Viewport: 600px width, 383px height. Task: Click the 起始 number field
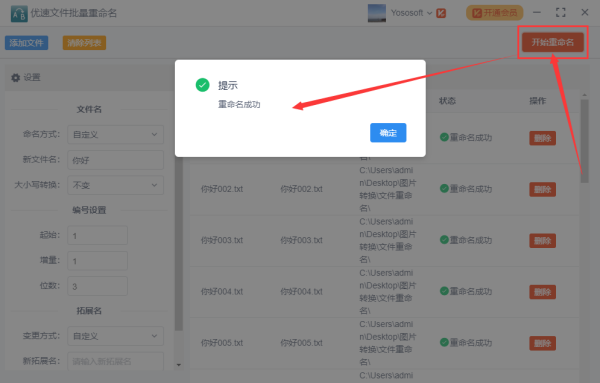[x=97, y=235]
